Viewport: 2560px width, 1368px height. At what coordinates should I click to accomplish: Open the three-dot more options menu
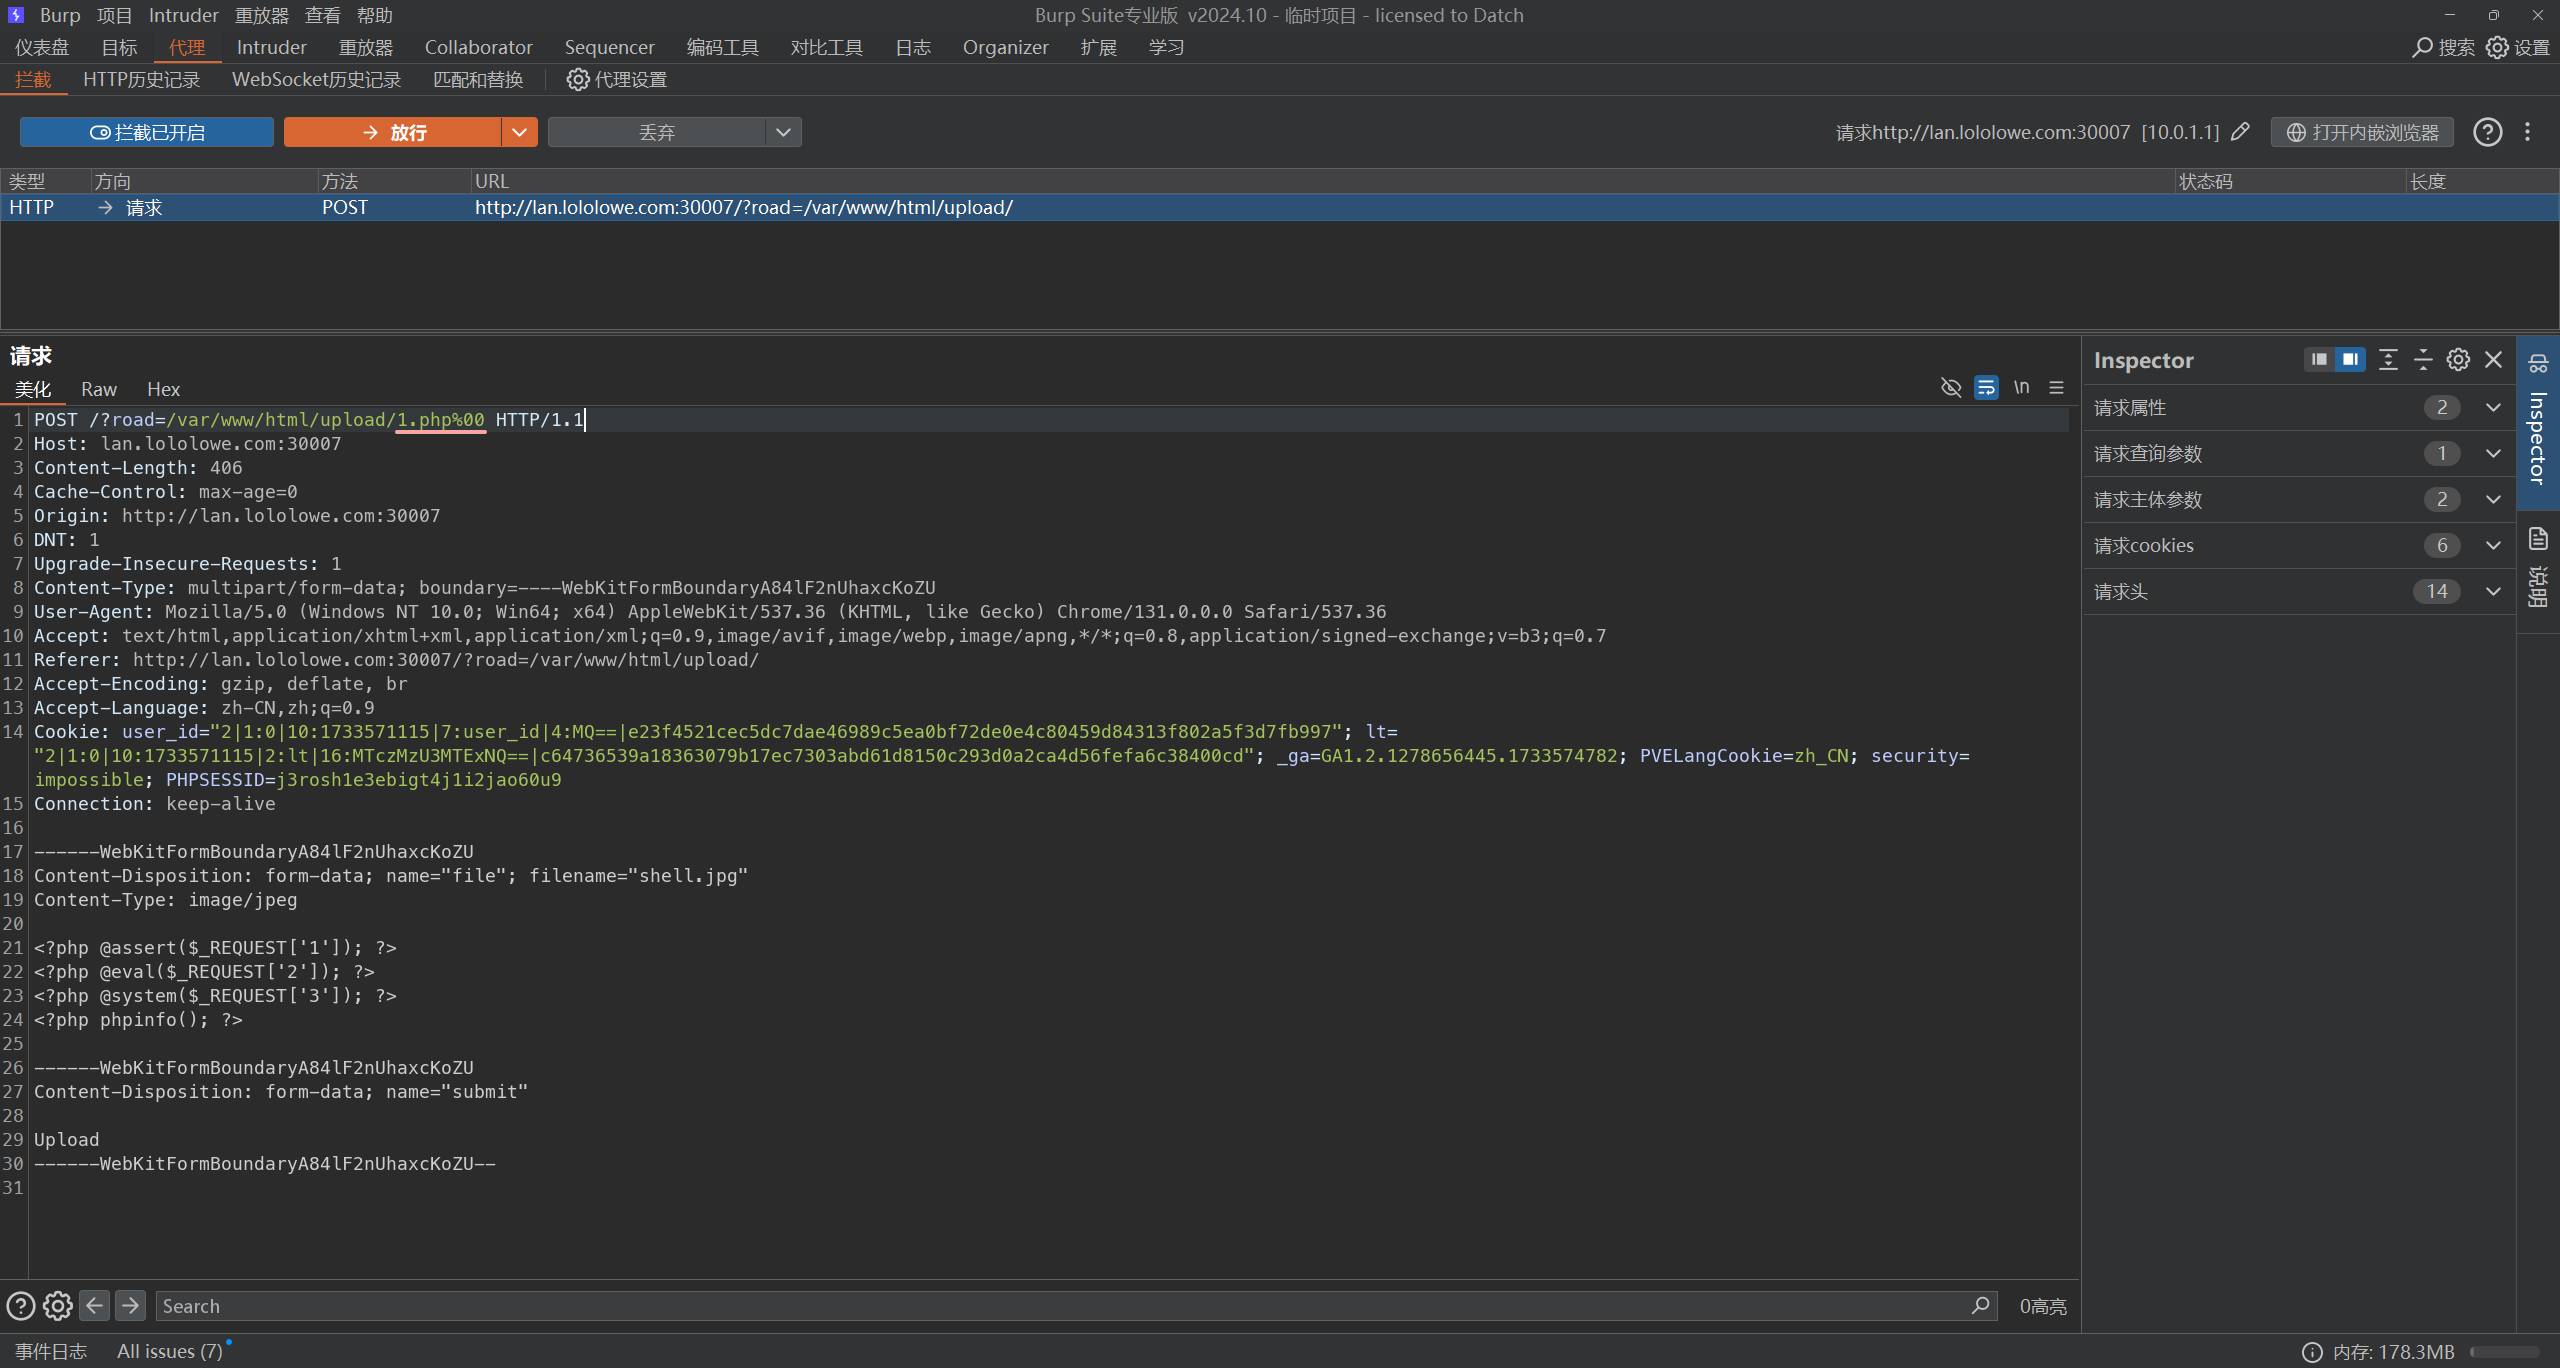point(2527,132)
